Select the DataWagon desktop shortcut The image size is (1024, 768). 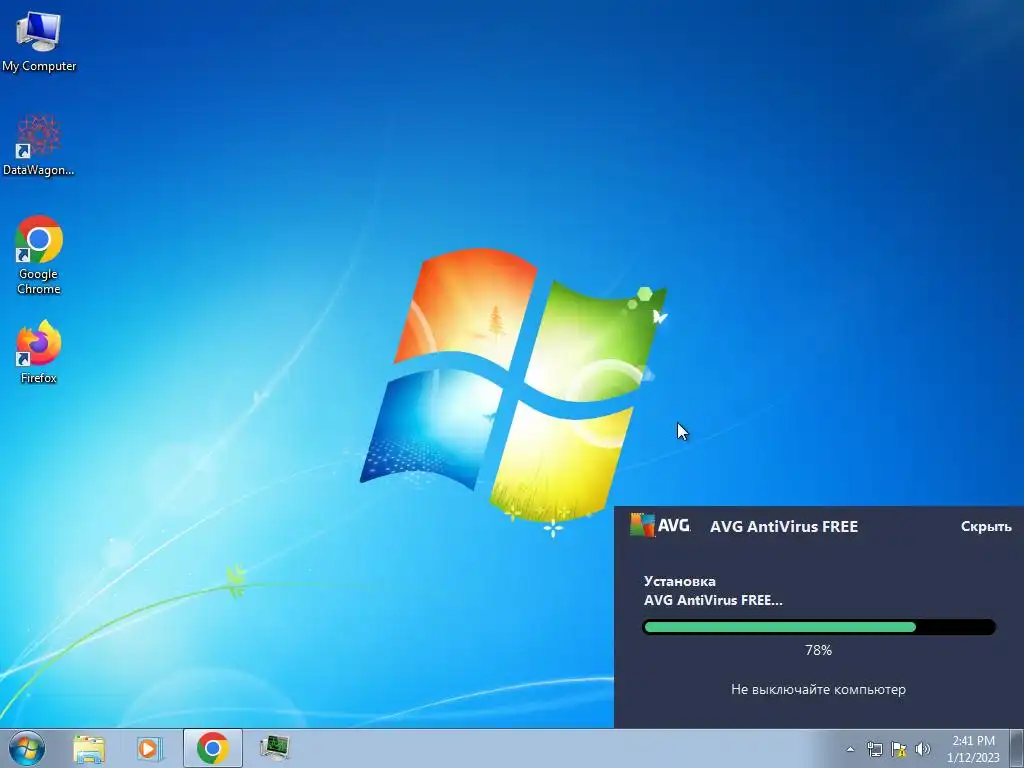tap(39, 145)
